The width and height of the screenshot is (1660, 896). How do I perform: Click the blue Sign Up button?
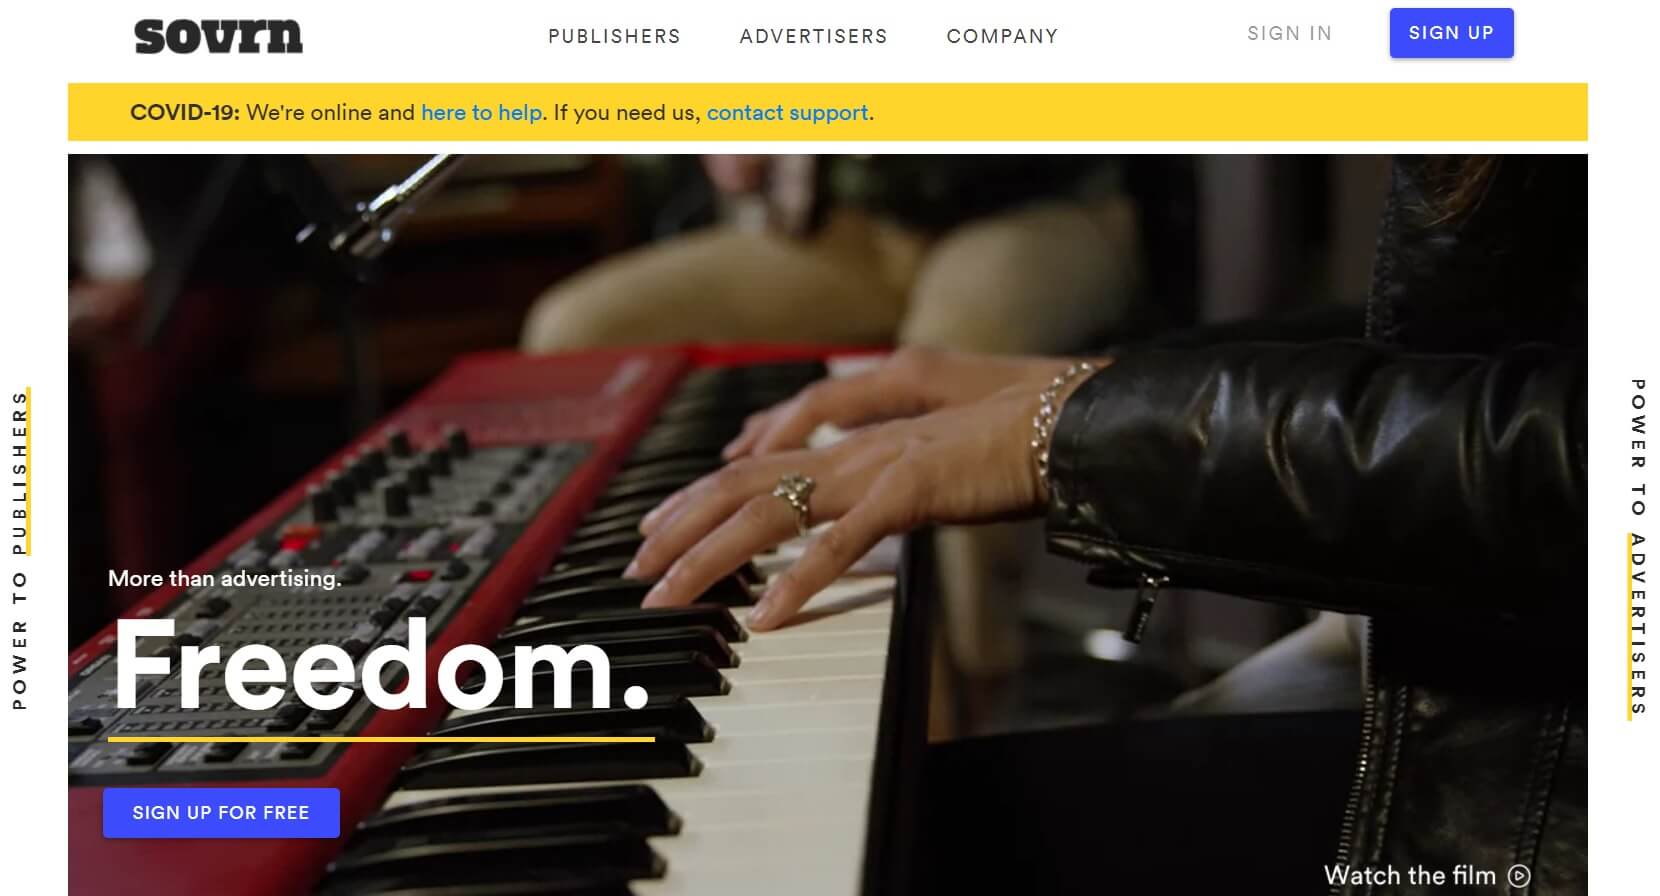pyautogui.click(x=1451, y=33)
